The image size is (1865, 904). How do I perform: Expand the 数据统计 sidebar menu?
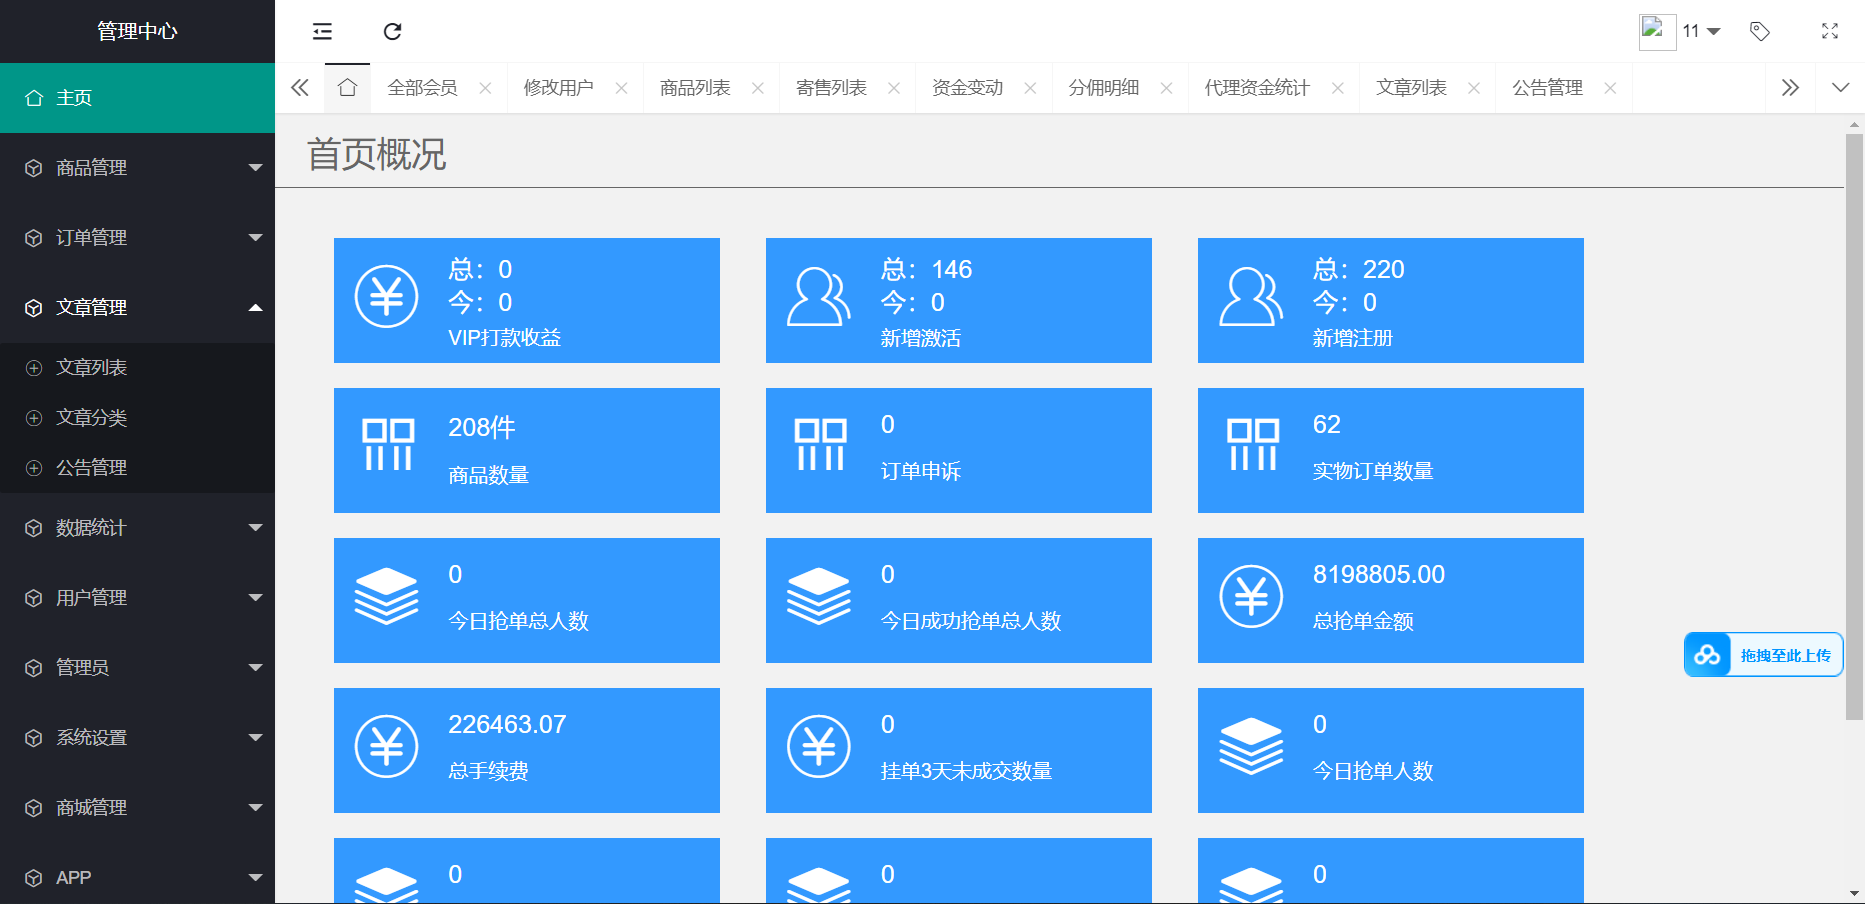click(x=137, y=528)
